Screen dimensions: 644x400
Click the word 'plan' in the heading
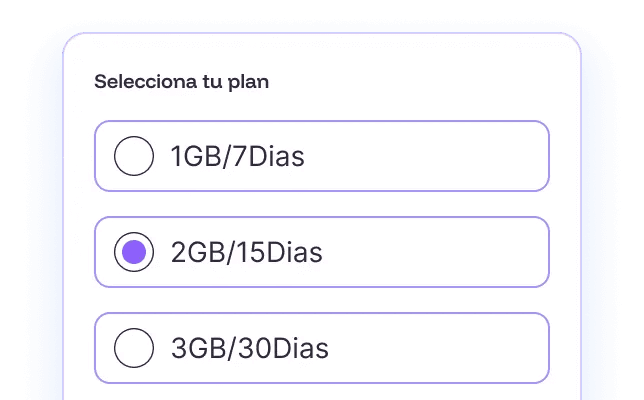[x=249, y=82]
